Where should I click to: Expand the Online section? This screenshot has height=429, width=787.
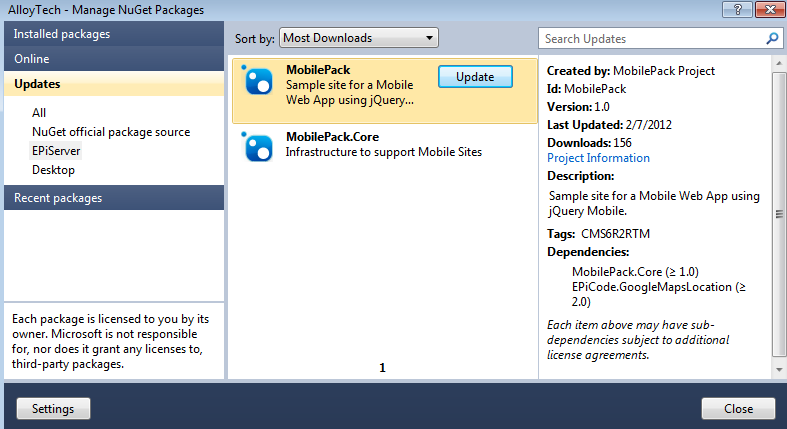coord(112,59)
